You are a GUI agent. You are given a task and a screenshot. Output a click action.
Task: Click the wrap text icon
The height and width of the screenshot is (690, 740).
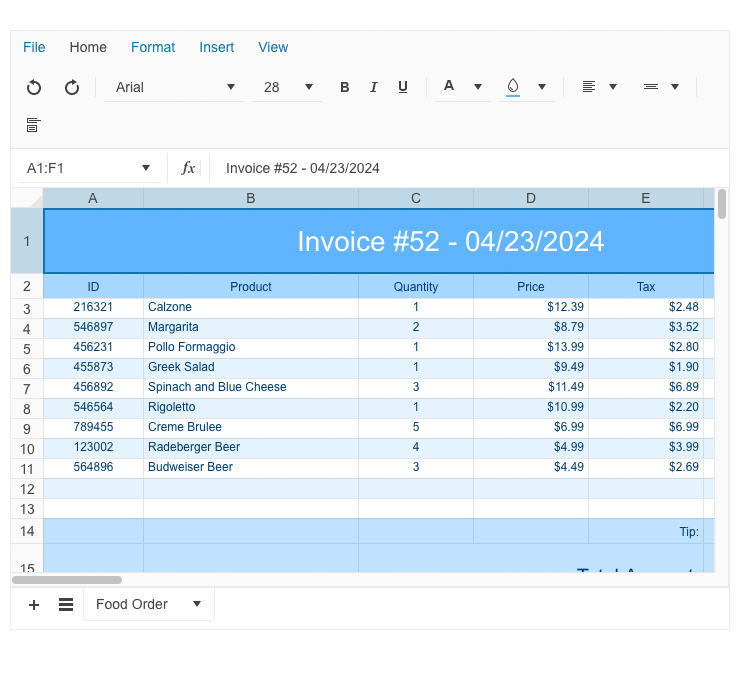(34, 125)
